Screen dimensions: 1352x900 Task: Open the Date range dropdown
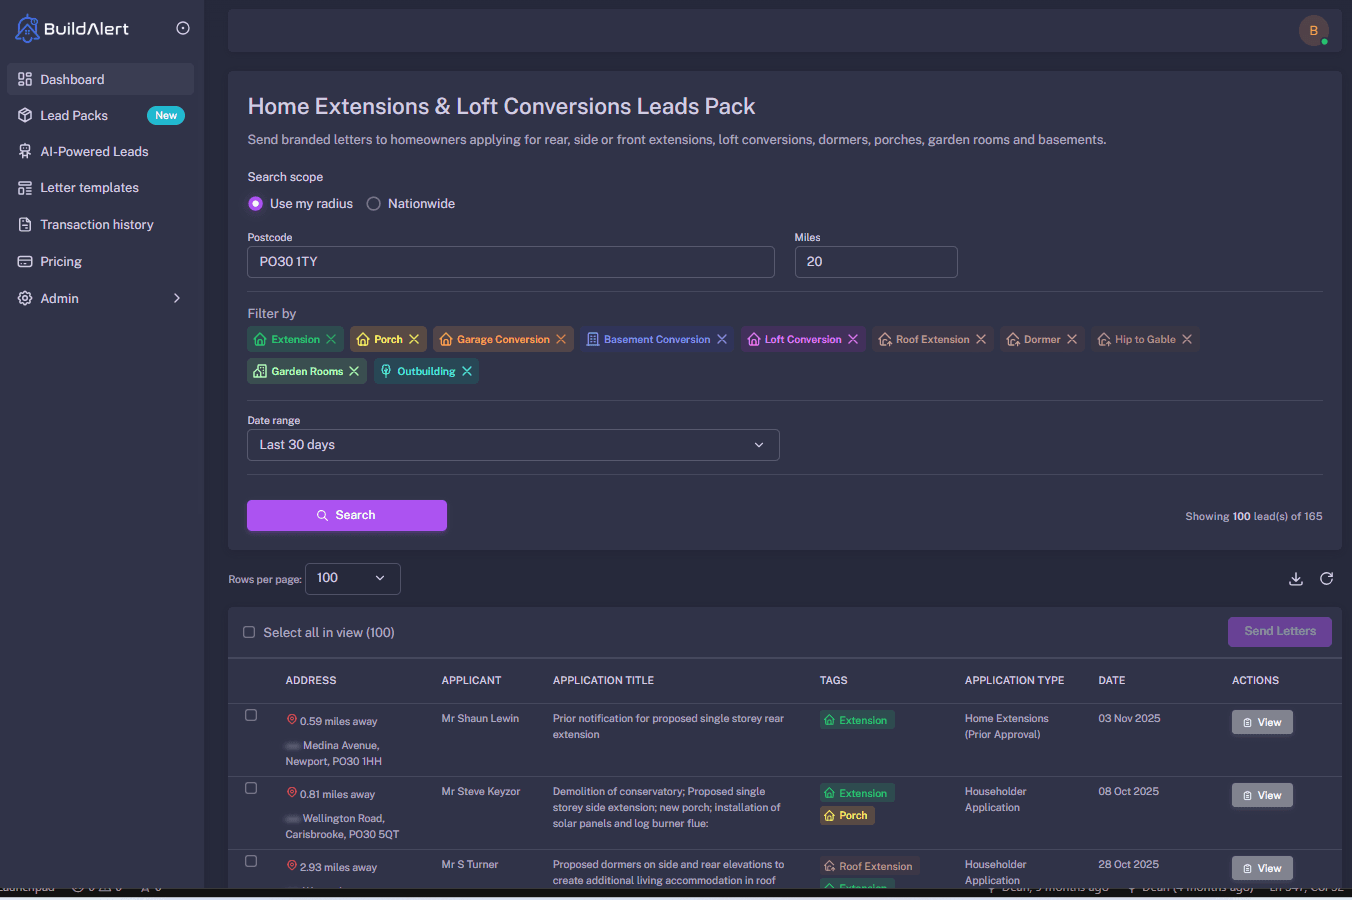click(513, 444)
